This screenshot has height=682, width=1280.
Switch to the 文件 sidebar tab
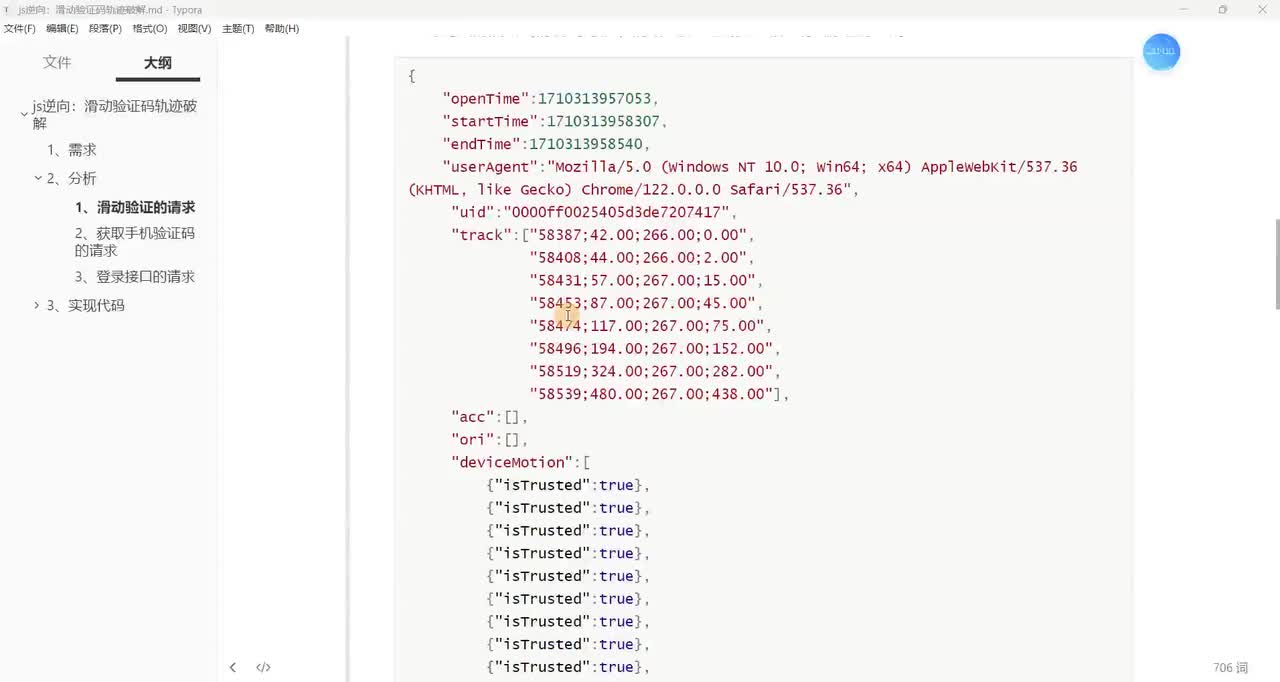tap(57, 62)
